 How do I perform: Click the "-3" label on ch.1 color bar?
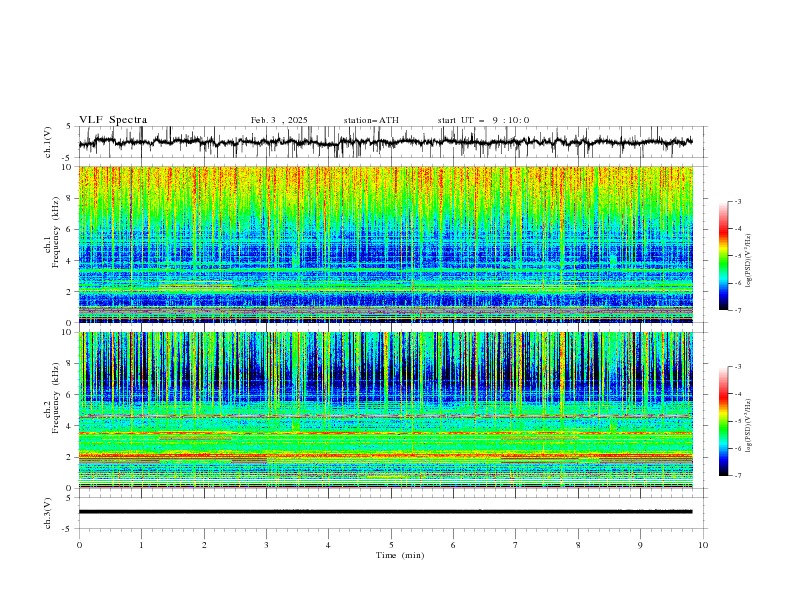coord(737,201)
